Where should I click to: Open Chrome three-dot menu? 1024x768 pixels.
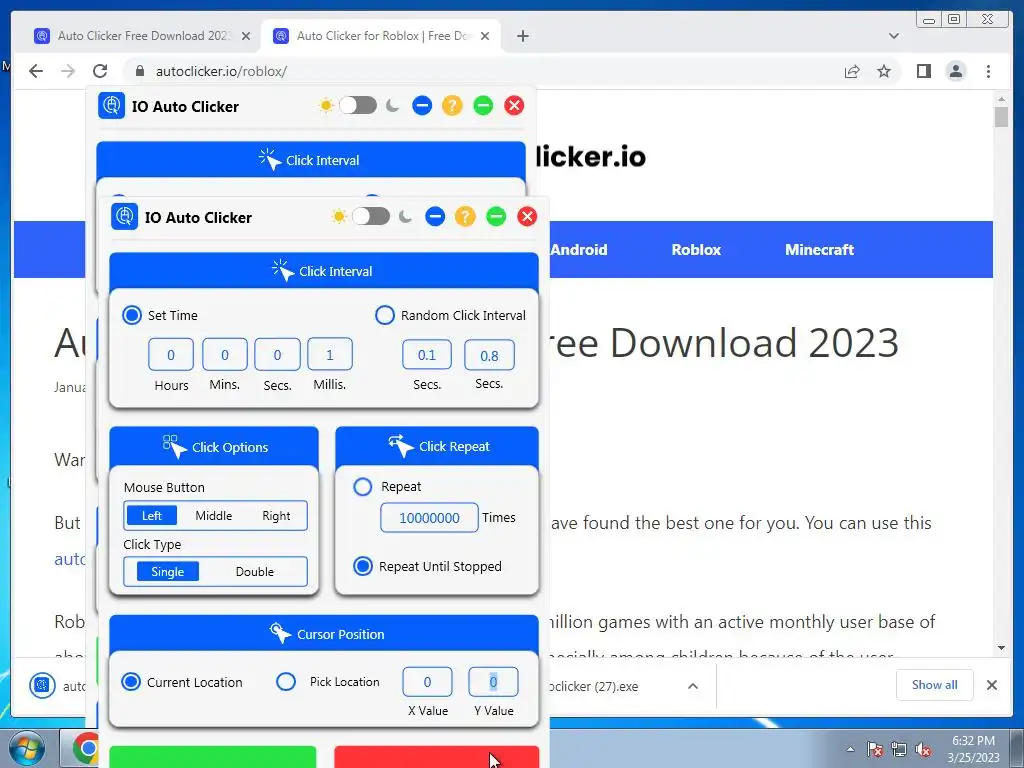(988, 71)
